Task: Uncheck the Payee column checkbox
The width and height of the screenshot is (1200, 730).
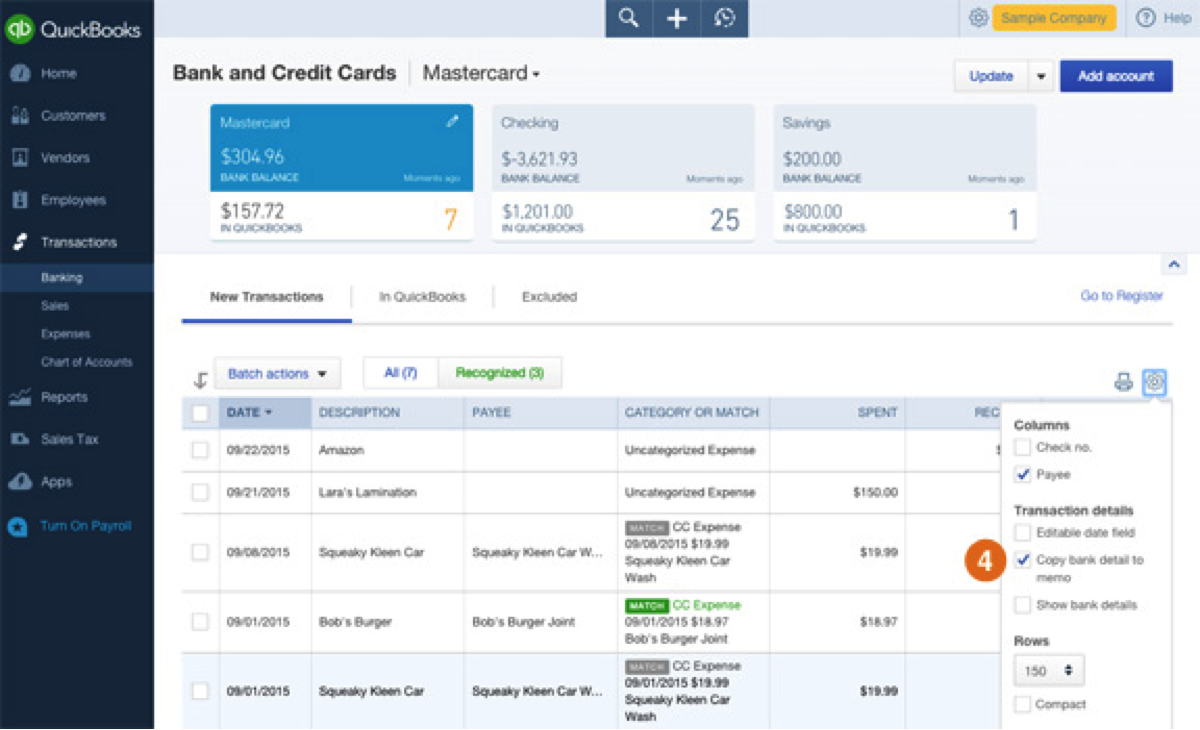Action: (1022, 474)
